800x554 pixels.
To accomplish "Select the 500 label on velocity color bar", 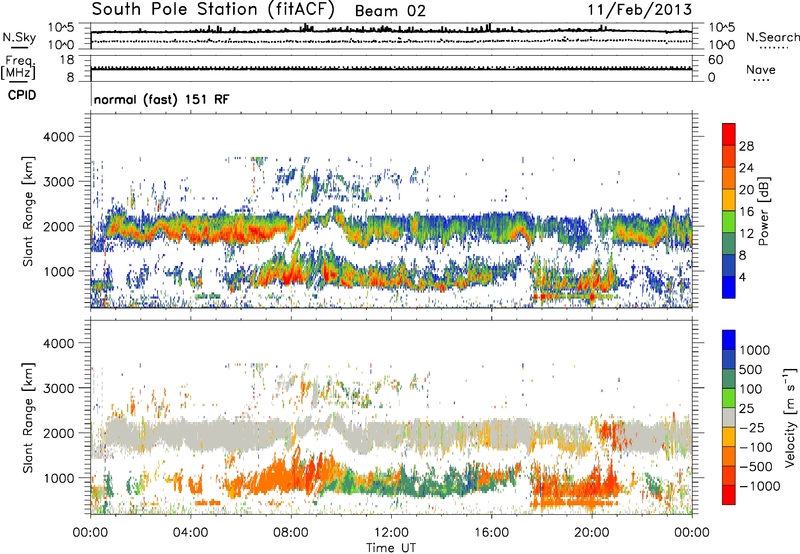I will tap(751, 369).
